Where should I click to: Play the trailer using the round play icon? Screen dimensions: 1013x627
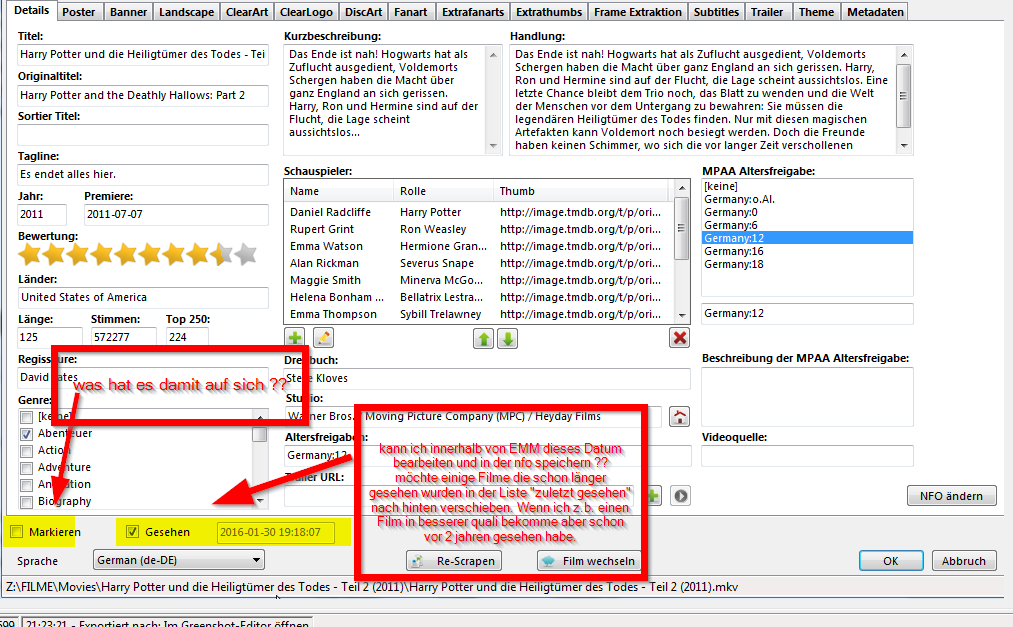[681, 496]
